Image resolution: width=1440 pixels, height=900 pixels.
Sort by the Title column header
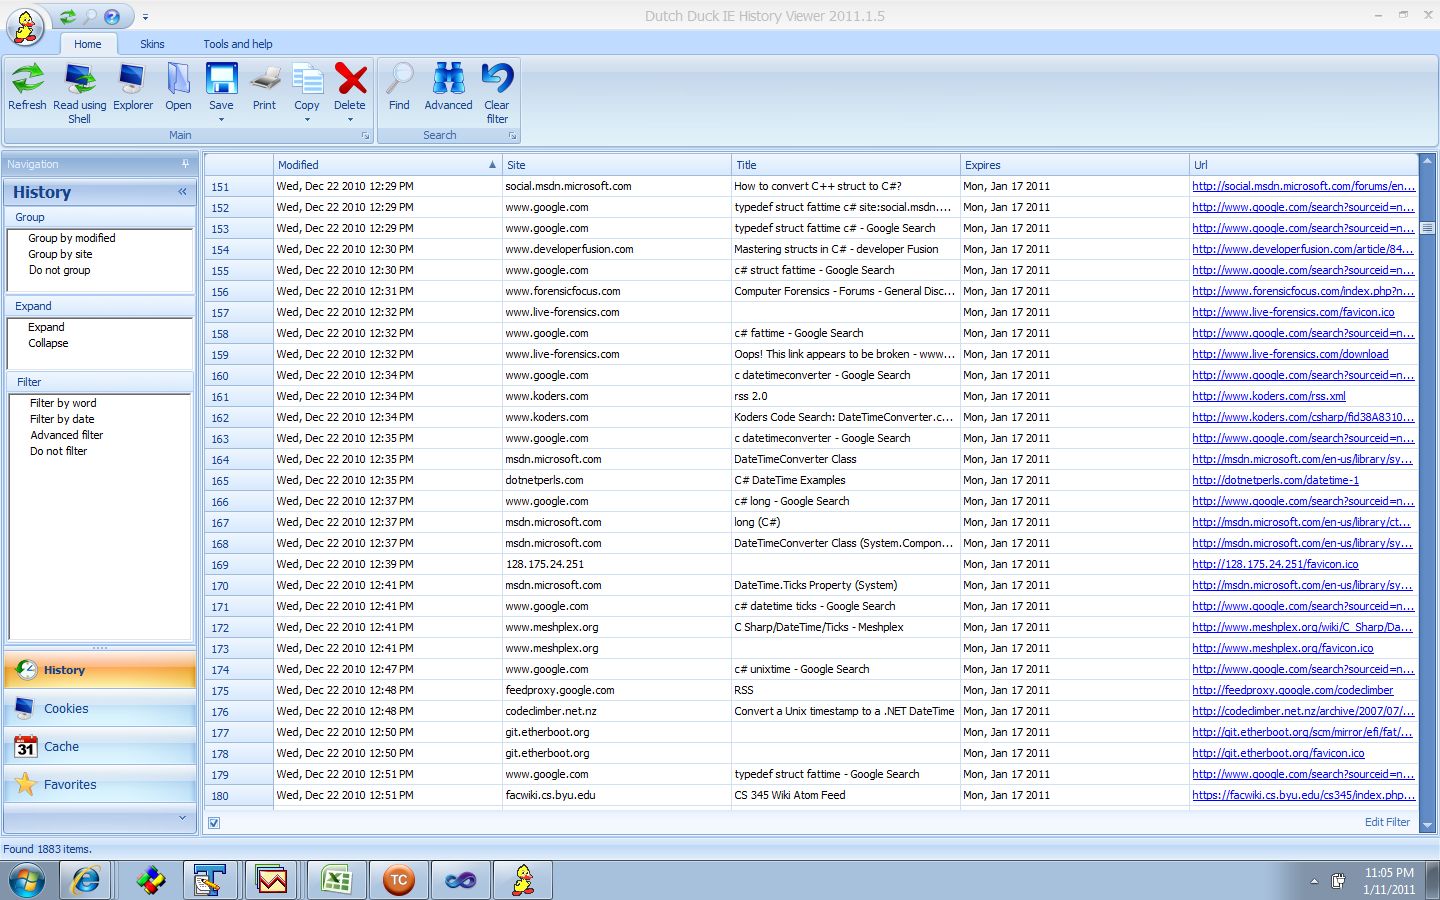pos(845,165)
